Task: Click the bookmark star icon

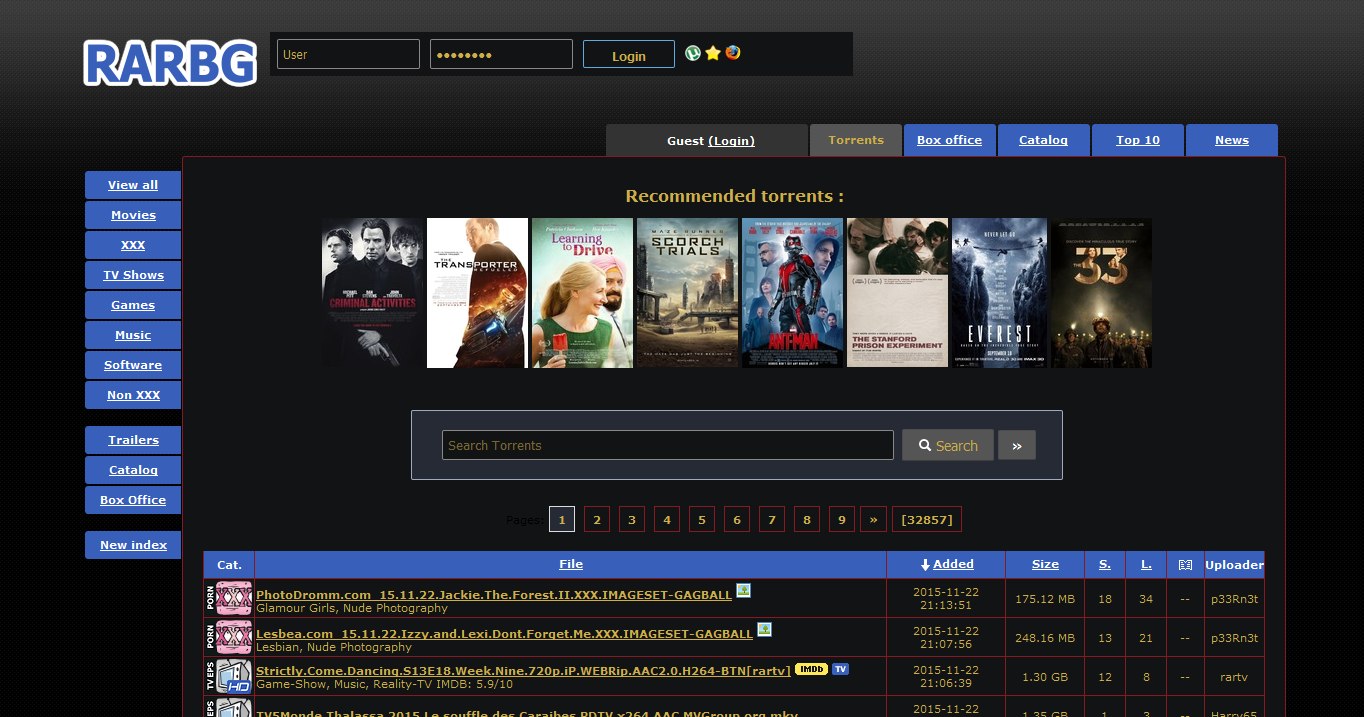Action: 713,53
